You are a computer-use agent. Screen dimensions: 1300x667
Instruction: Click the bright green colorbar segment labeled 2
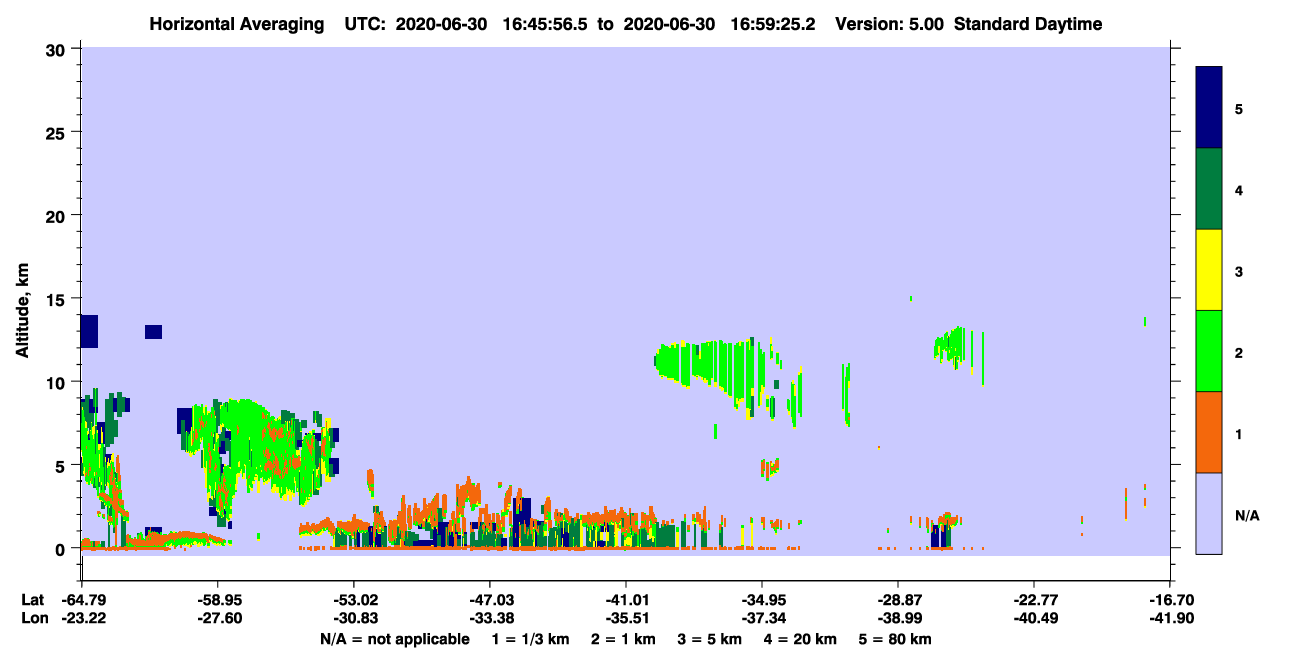(1209, 351)
